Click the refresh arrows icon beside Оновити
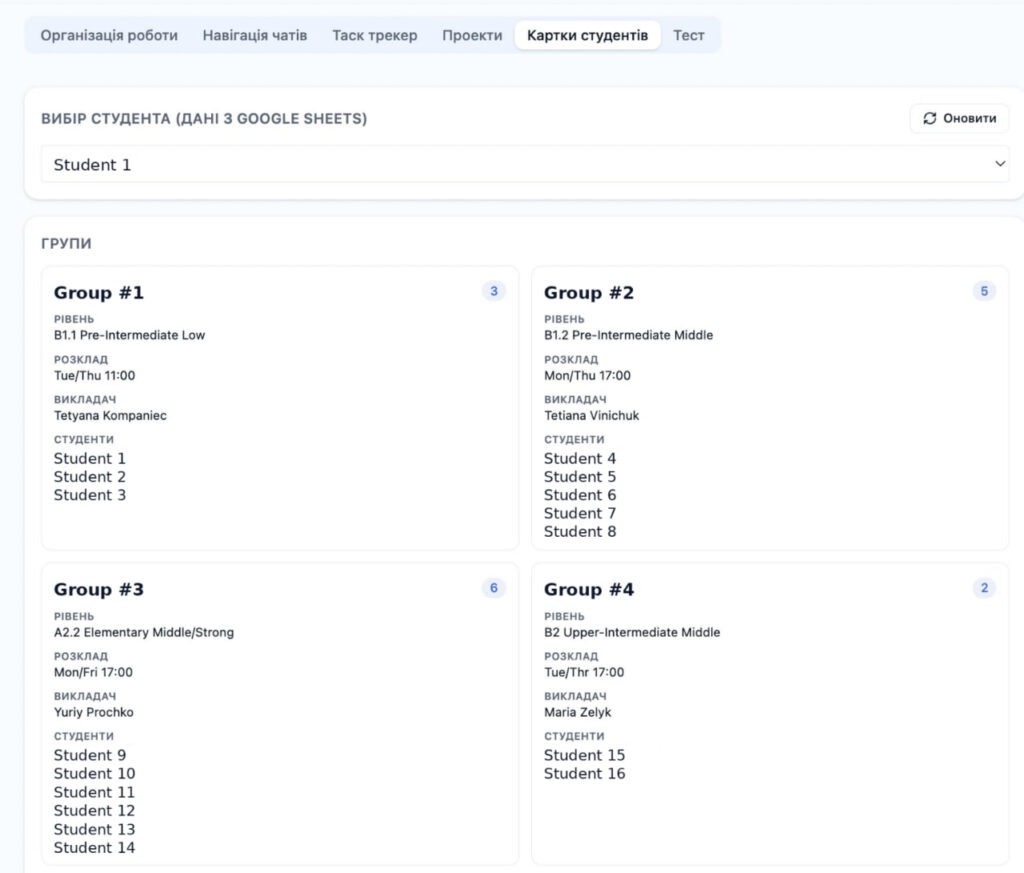This screenshot has width=1024, height=873. (929, 118)
